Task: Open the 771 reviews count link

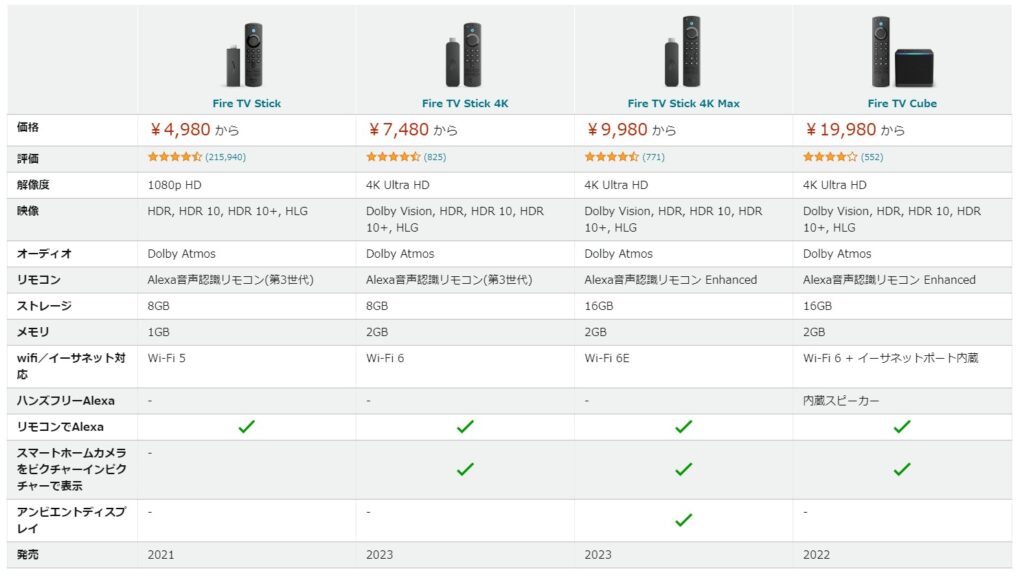Action: [x=653, y=157]
